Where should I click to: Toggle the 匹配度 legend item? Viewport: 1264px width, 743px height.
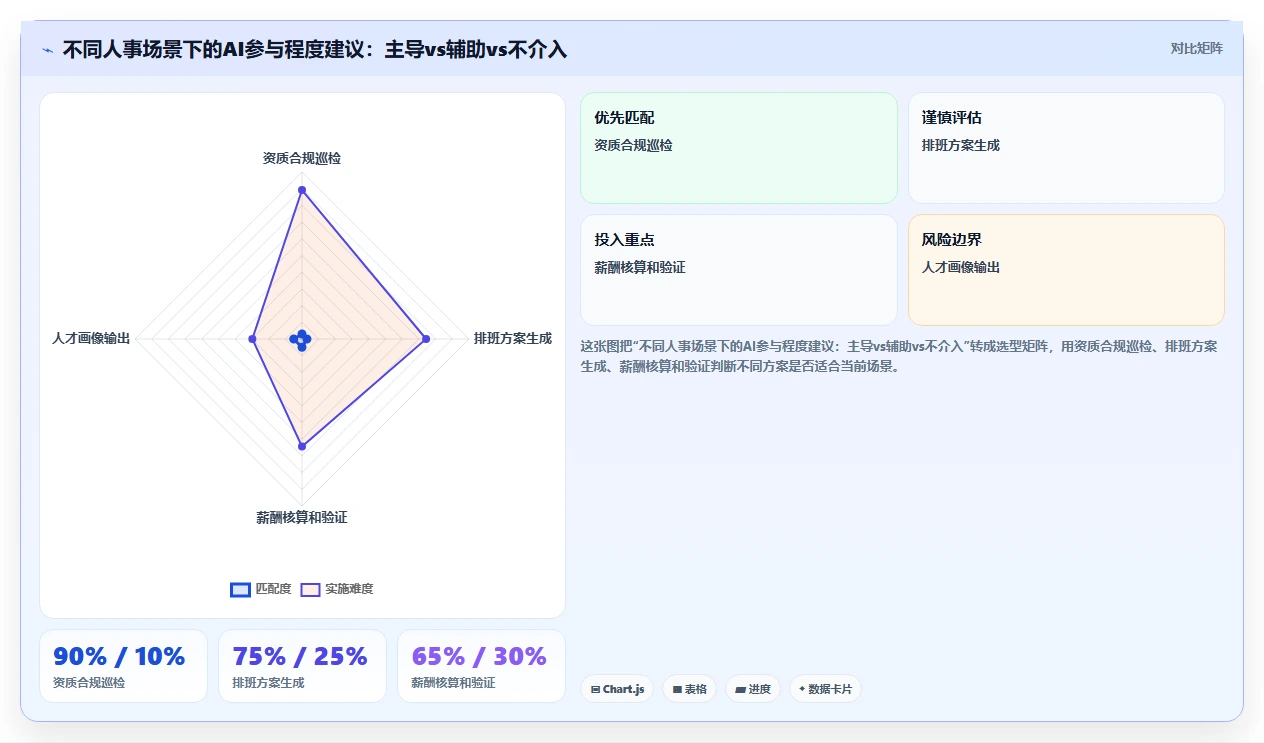[x=261, y=589]
